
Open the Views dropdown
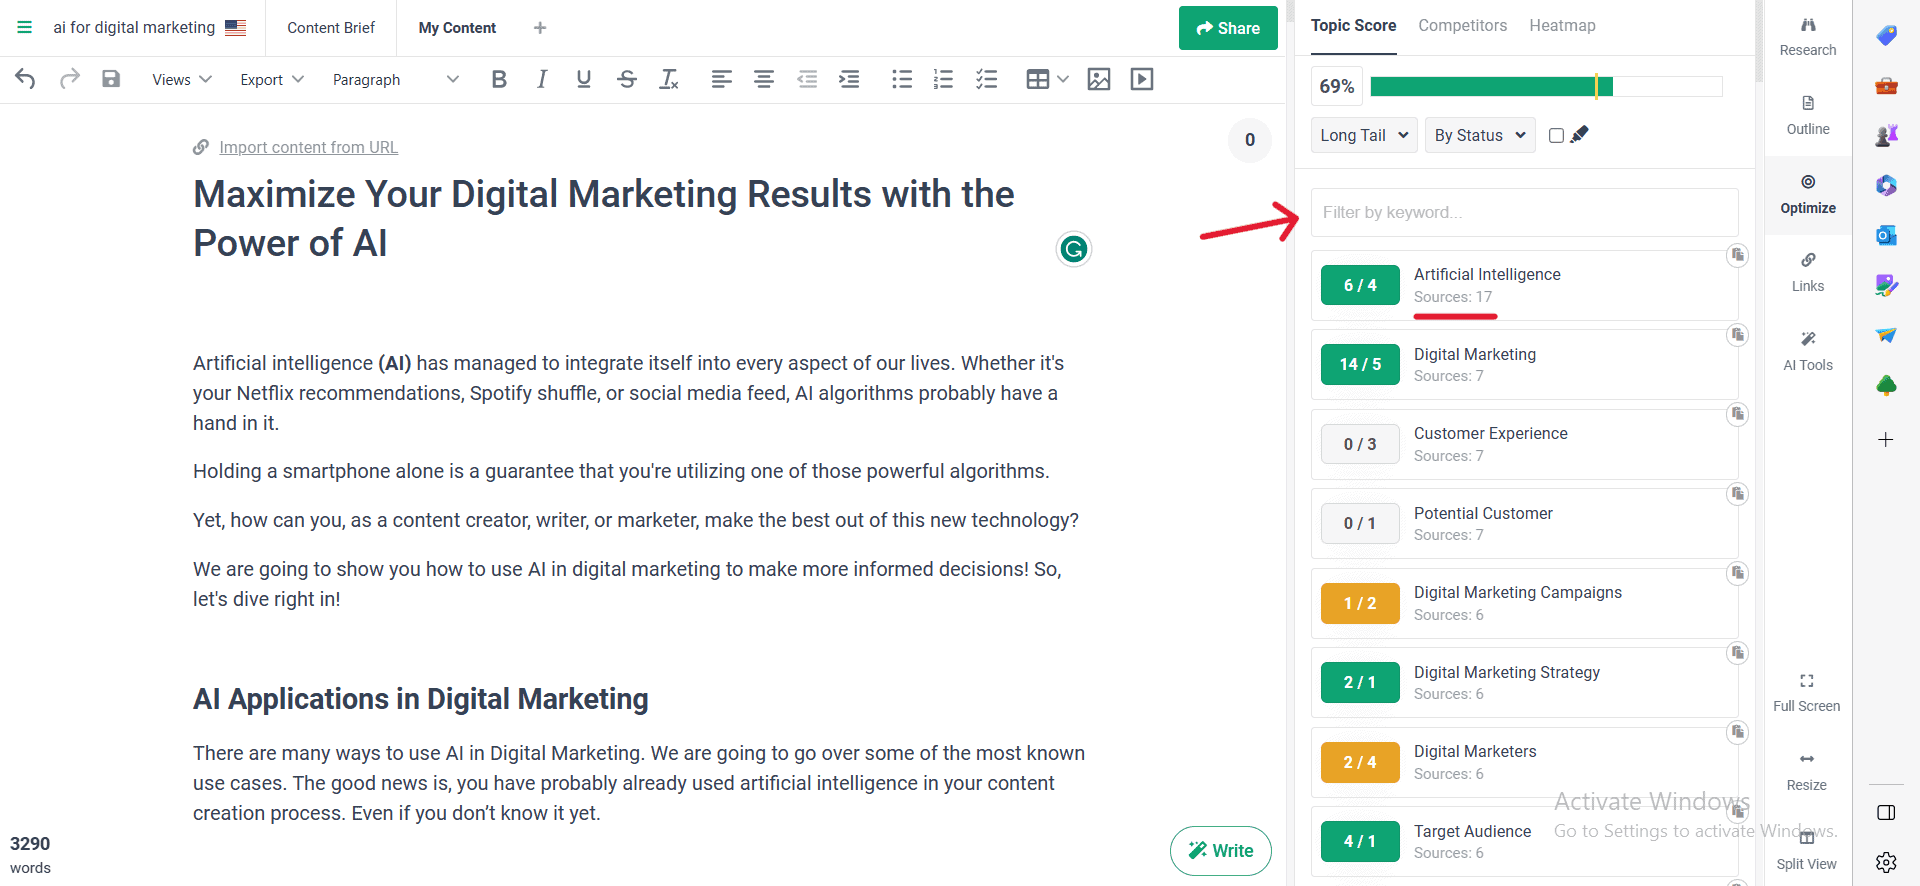coord(182,79)
